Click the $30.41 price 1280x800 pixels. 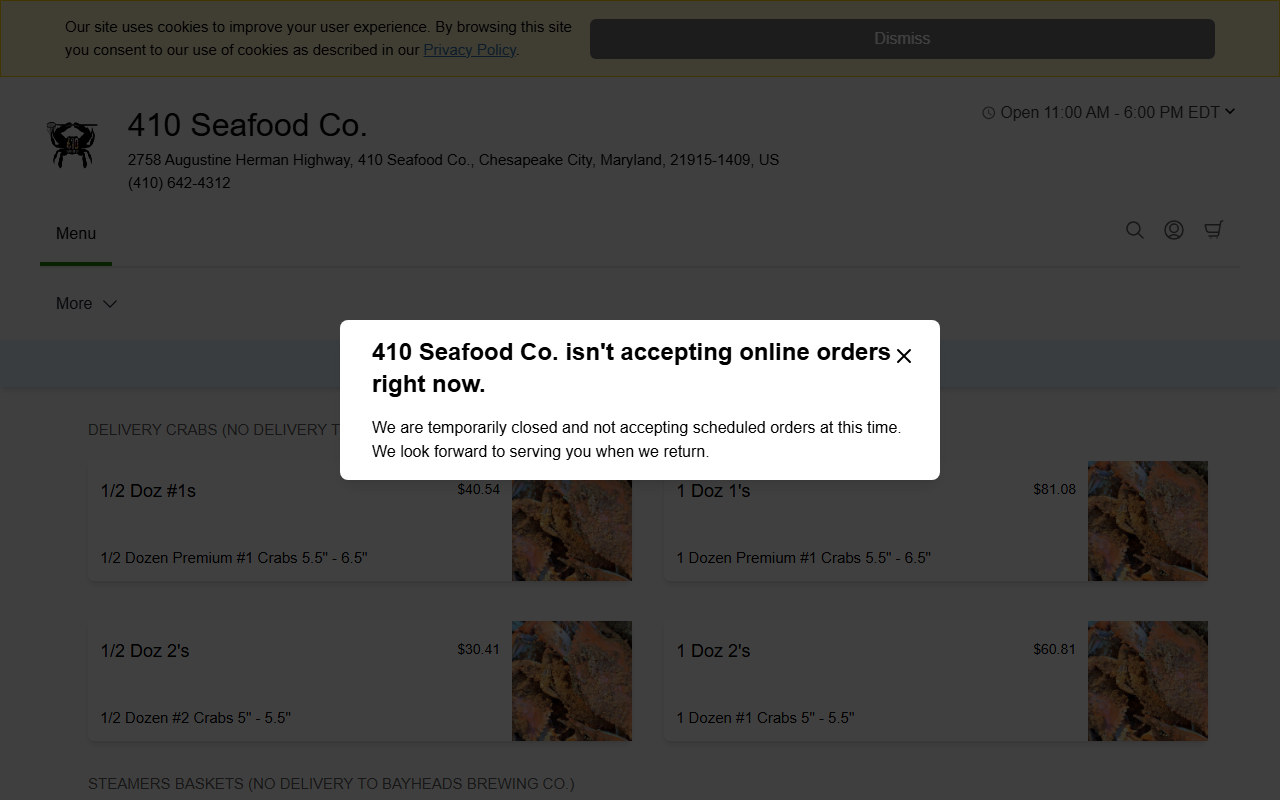(x=478, y=649)
